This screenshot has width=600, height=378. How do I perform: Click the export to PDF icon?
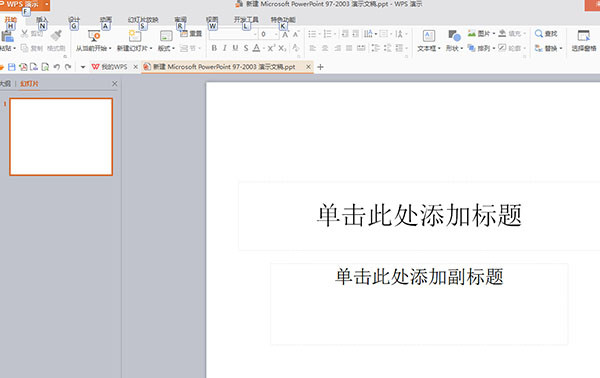click(23, 67)
